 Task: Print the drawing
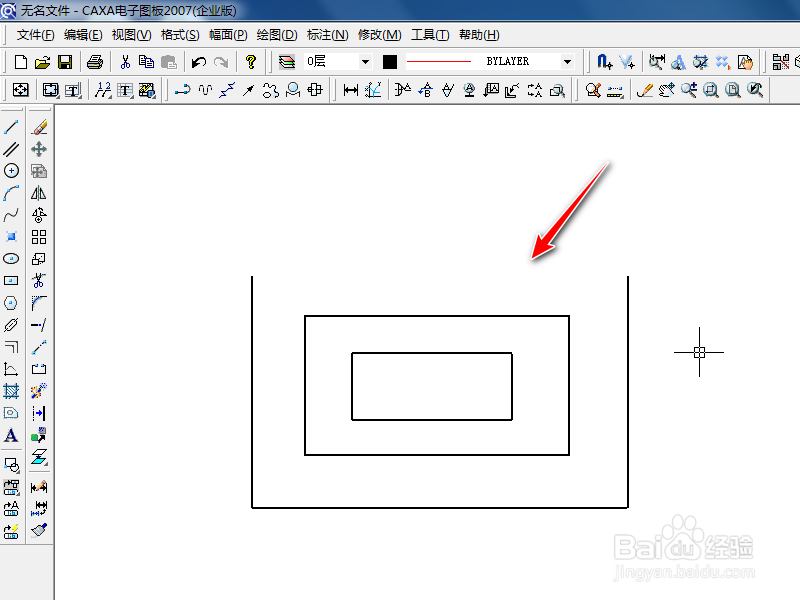pyautogui.click(x=95, y=62)
